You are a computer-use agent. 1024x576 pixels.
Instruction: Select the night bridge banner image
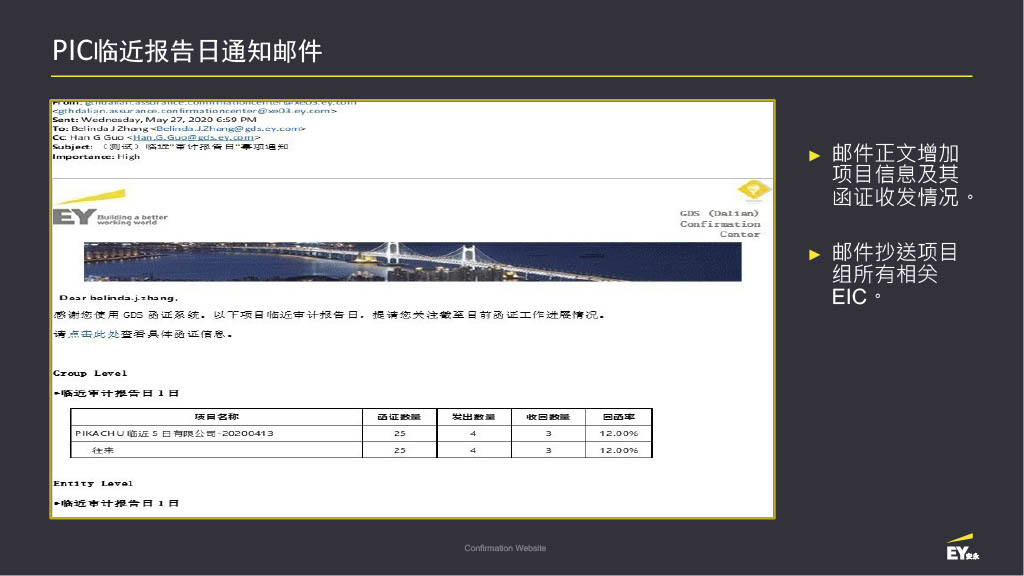(412, 261)
